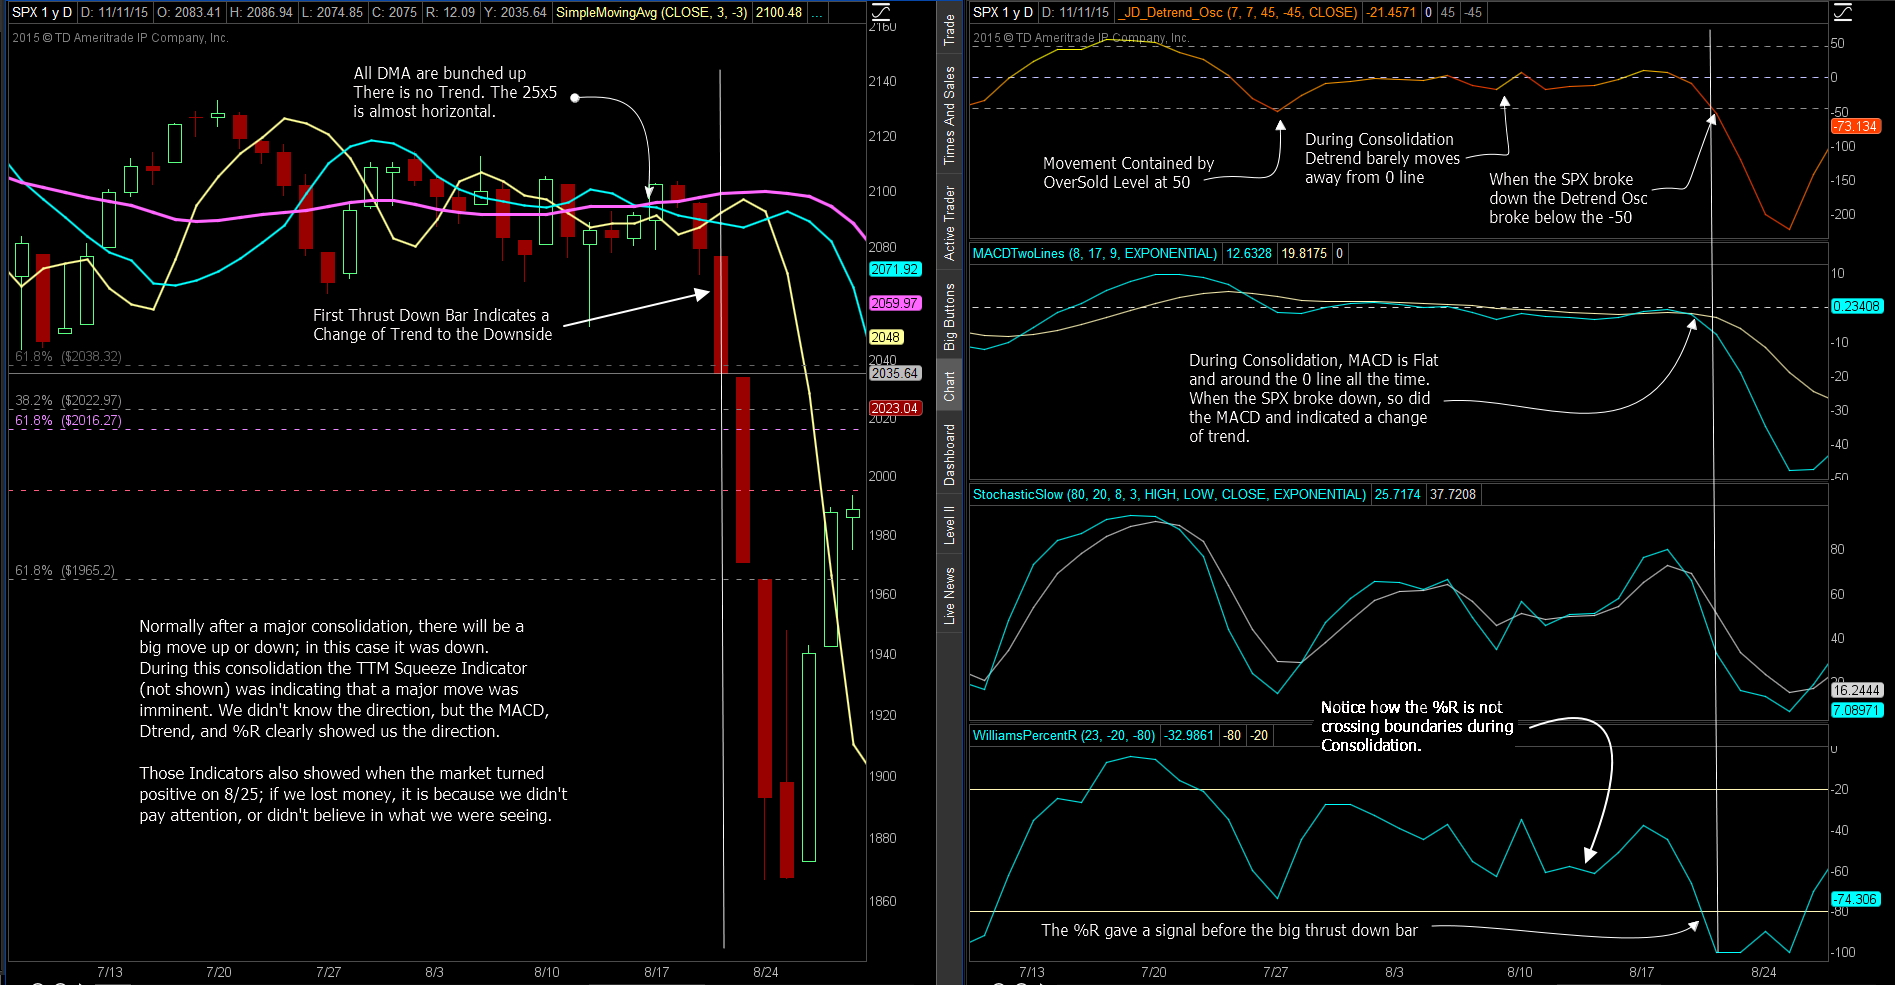Click the MACDTwoLines study label

click(x=1094, y=253)
